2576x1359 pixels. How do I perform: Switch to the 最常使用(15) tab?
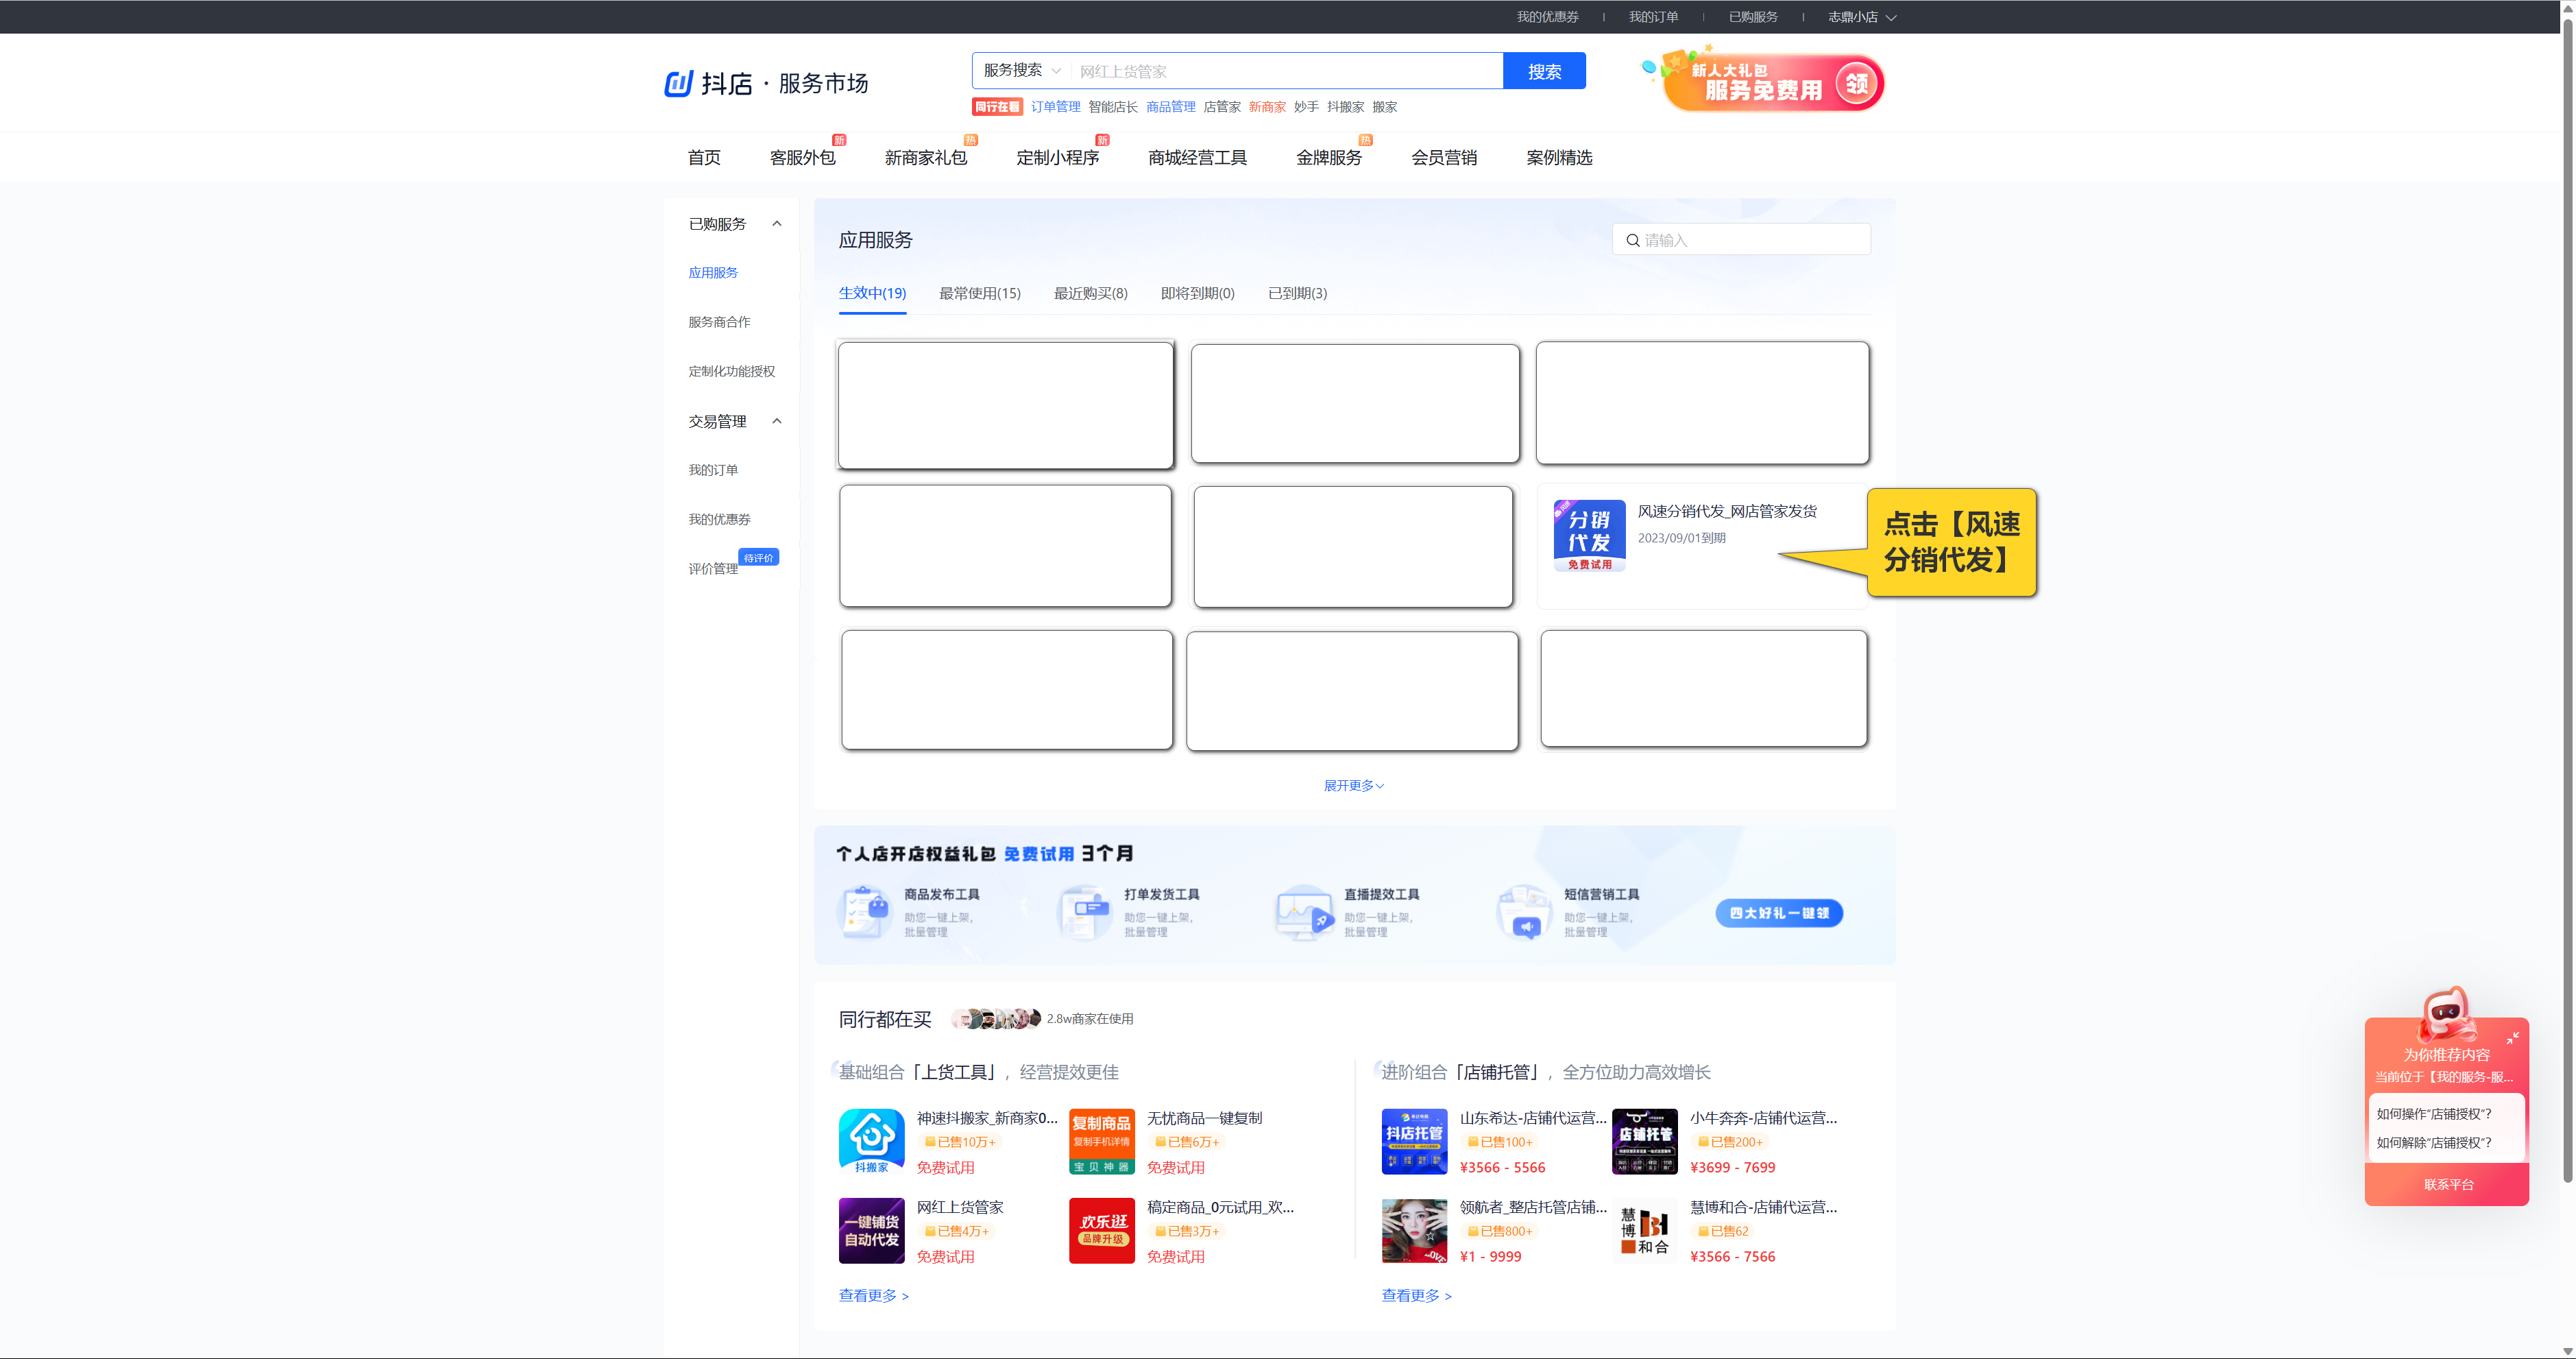tap(979, 293)
